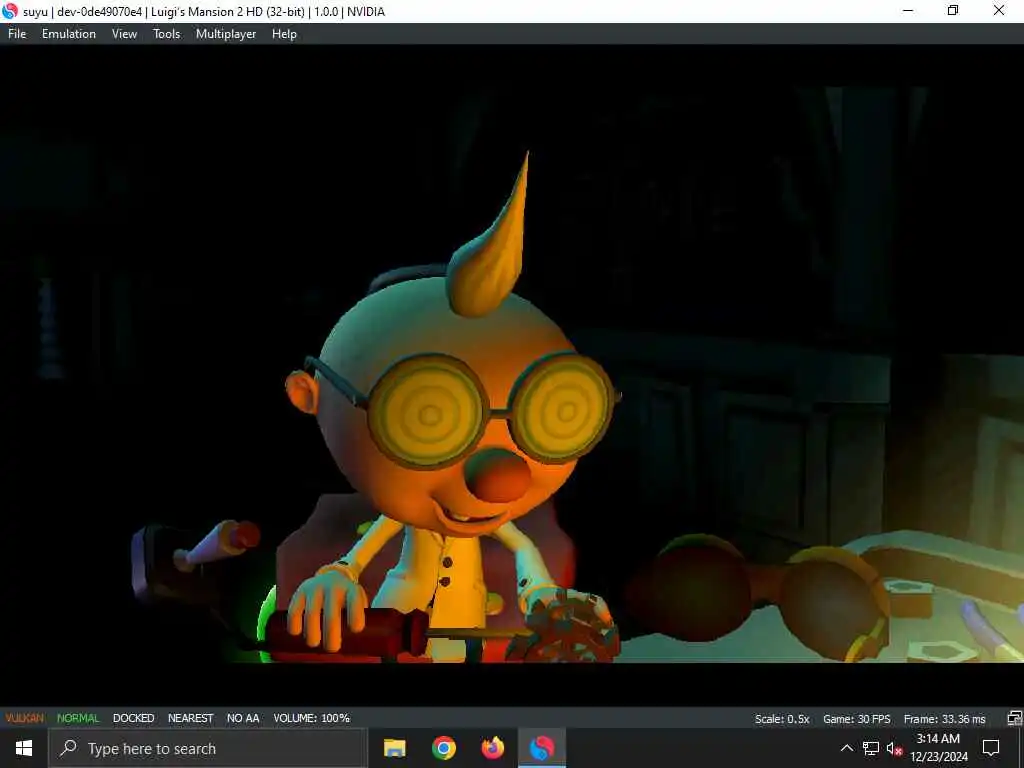The height and width of the screenshot is (768, 1024).
Task: Open Firefox from the taskbar
Action: coord(492,748)
